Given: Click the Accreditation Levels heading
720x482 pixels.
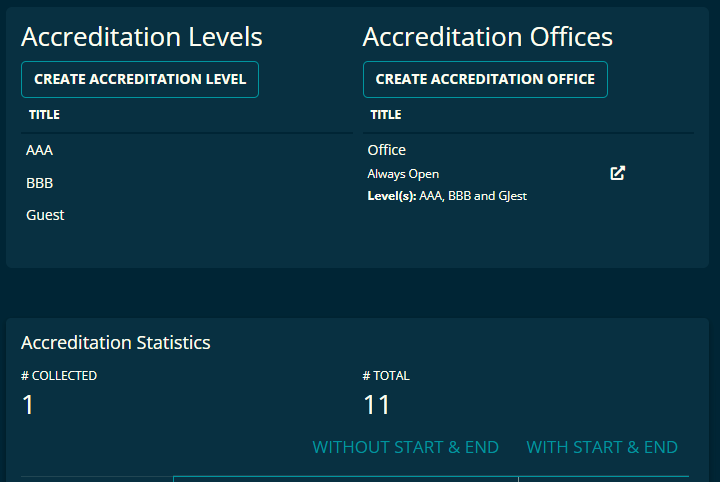Looking at the screenshot, I should point(142,37).
